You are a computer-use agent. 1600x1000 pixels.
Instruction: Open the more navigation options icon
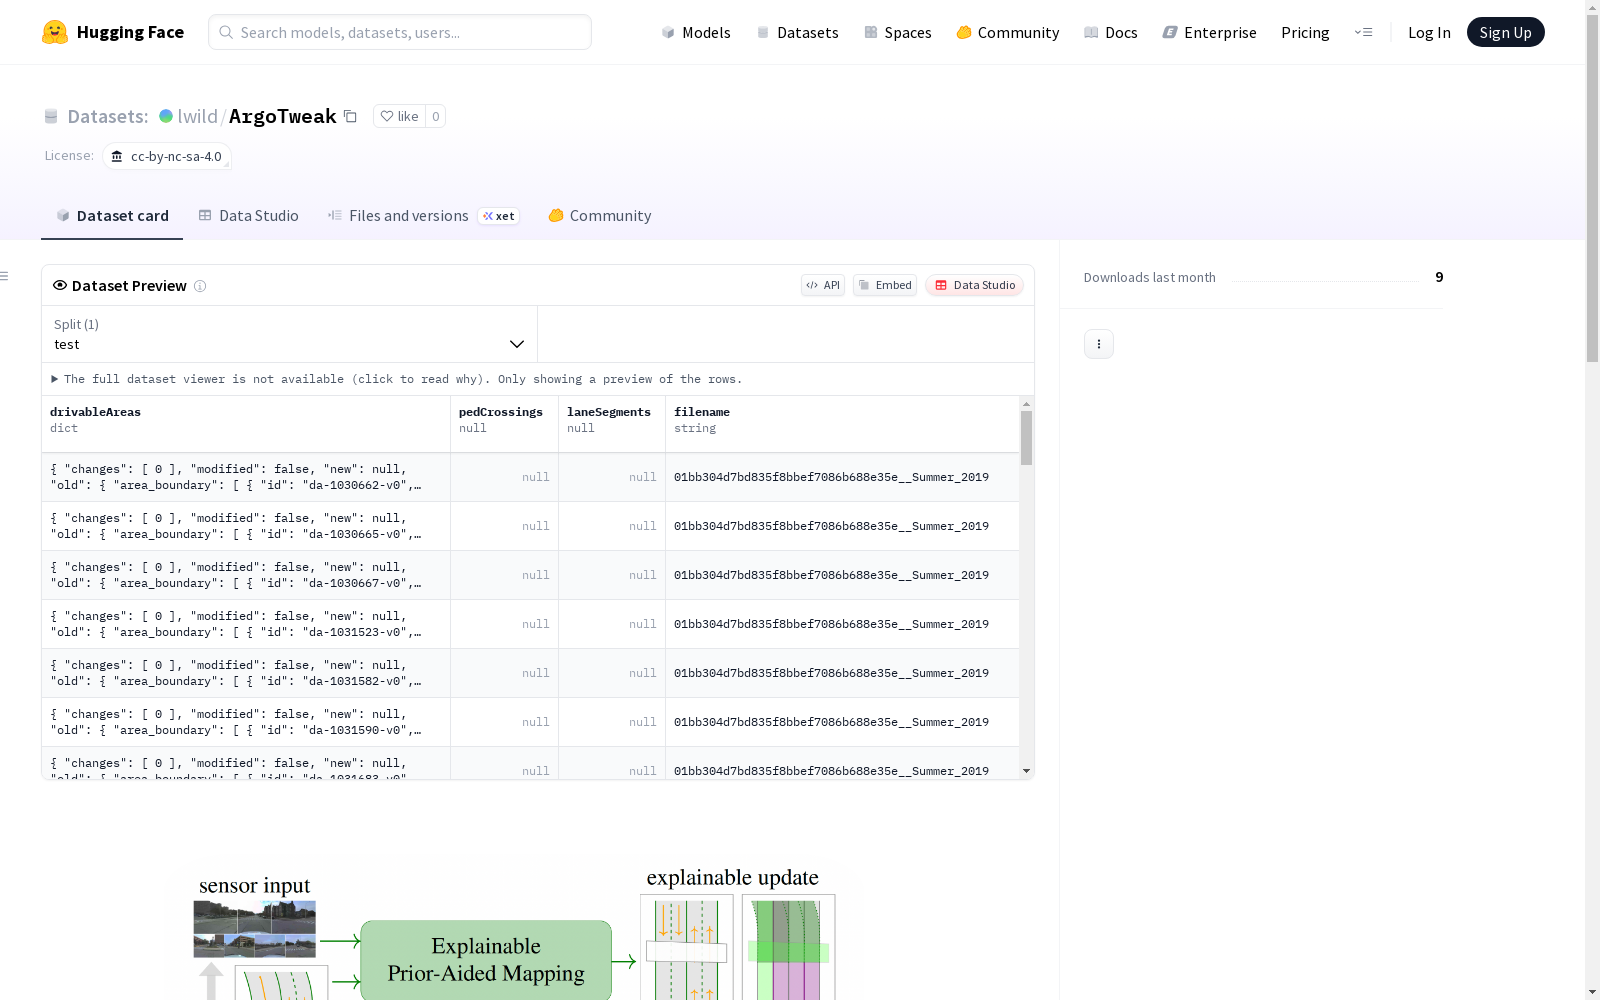click(x=1363, y=32)
